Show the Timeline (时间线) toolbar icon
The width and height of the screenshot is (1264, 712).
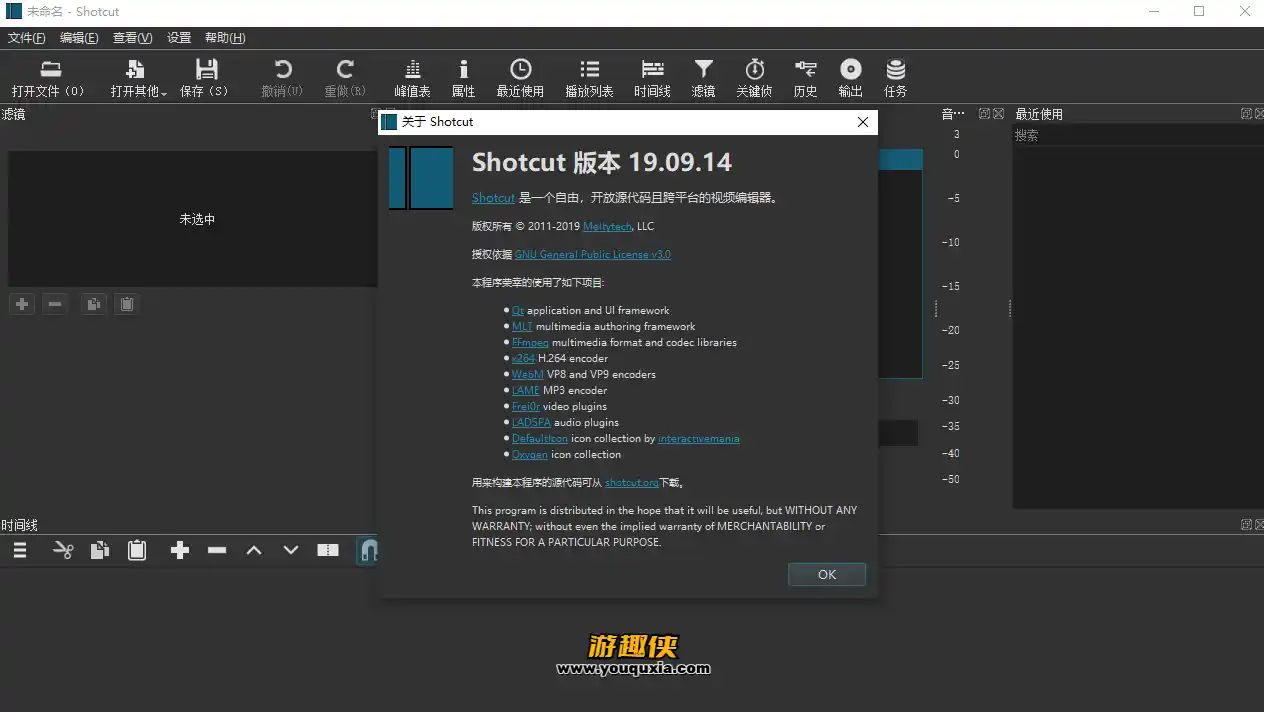coord(653,69)
